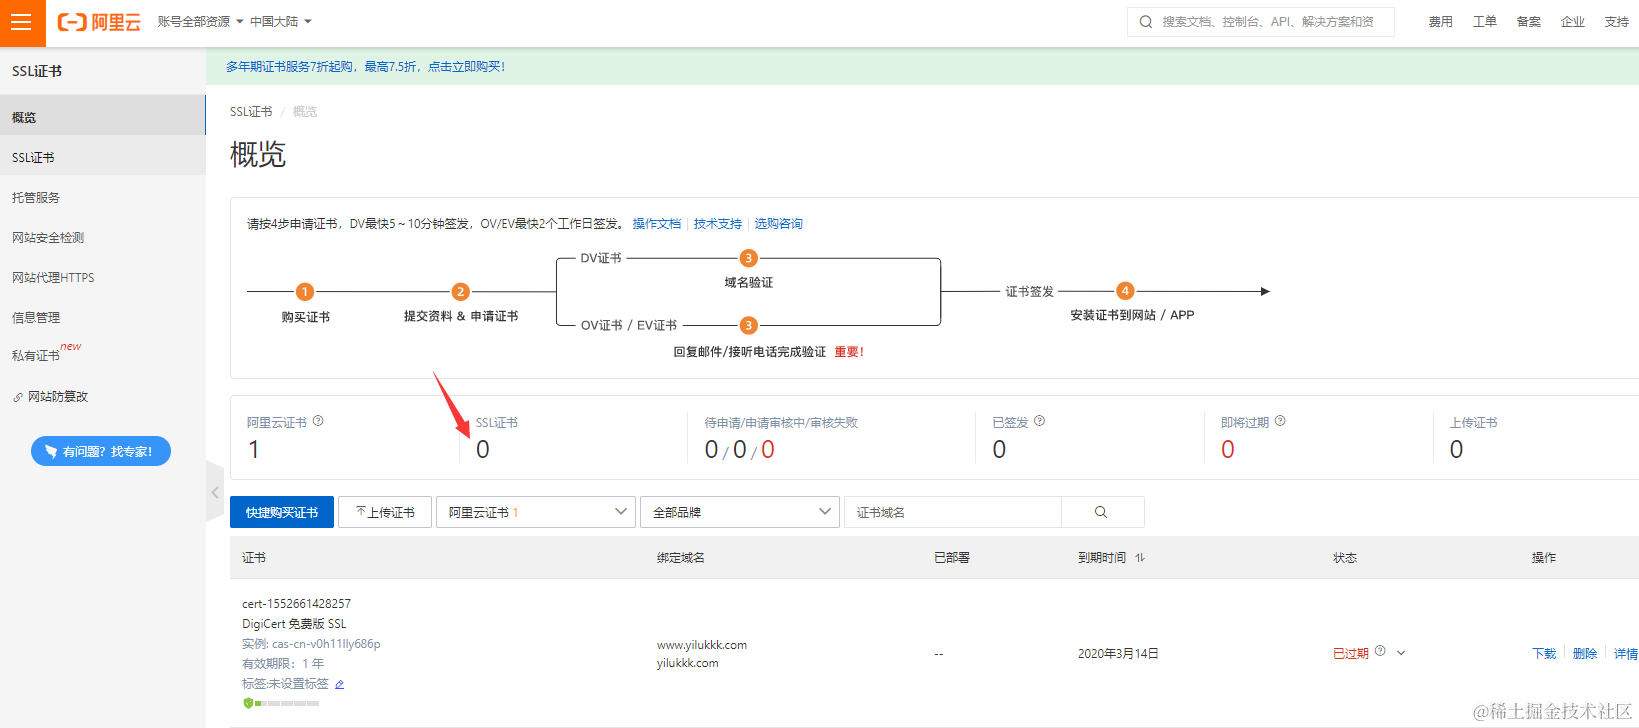
Task: Click bound domain www.yilukkk.com
Action: (702, 645)
